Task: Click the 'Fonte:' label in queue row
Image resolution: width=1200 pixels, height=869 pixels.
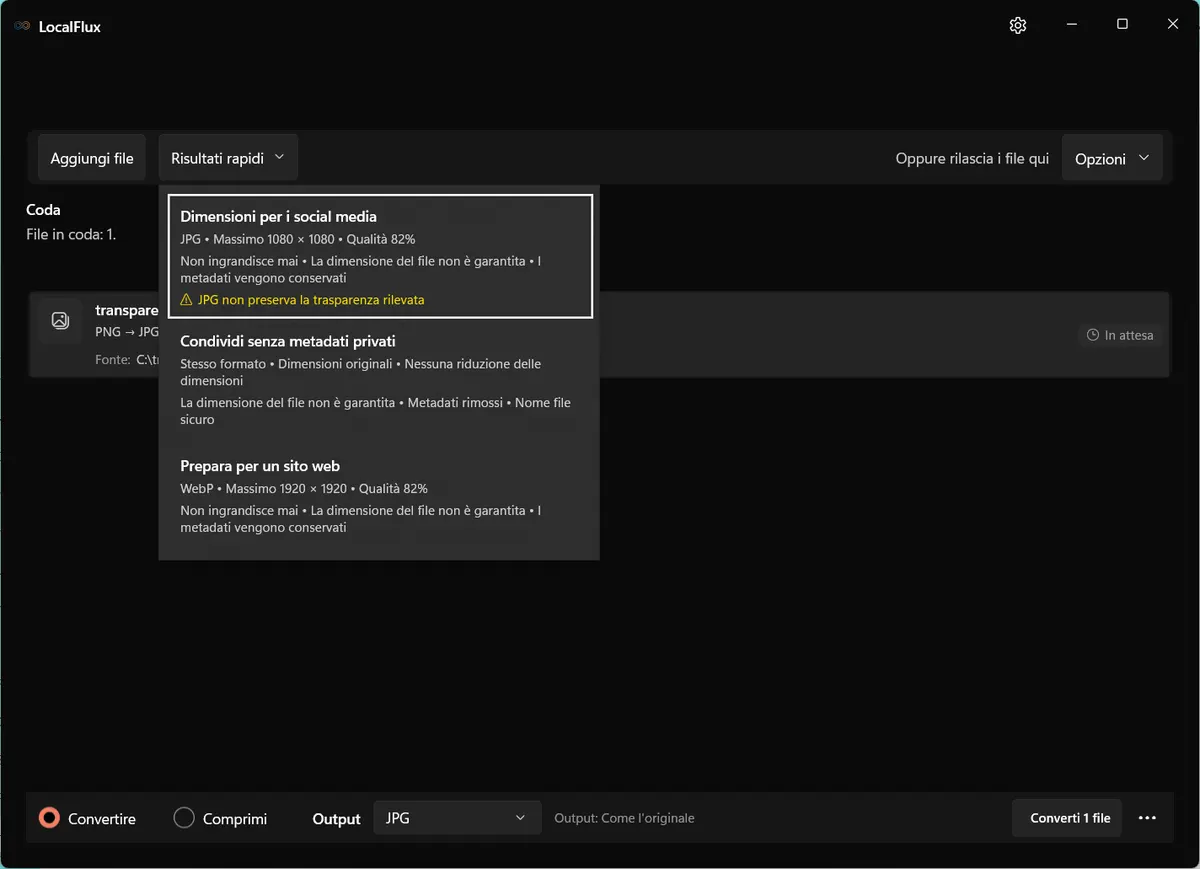Action: point(113,359)
